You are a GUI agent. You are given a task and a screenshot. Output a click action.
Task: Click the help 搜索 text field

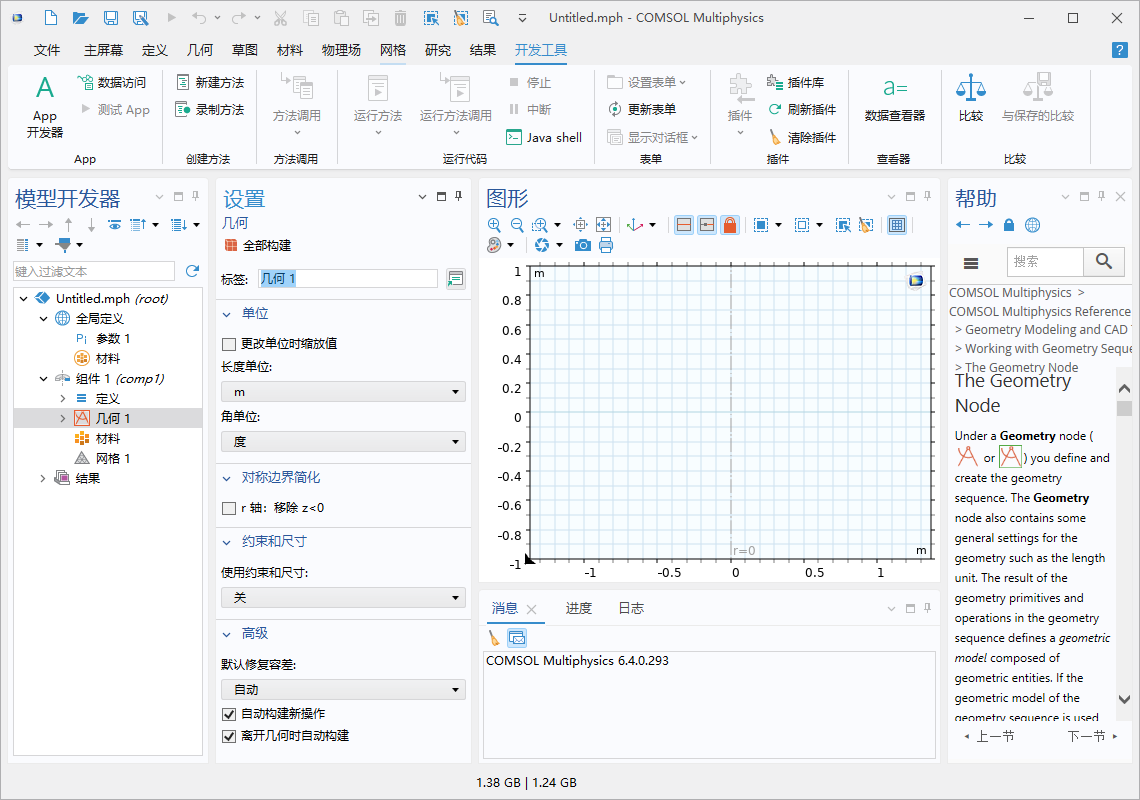(1045, 261)
